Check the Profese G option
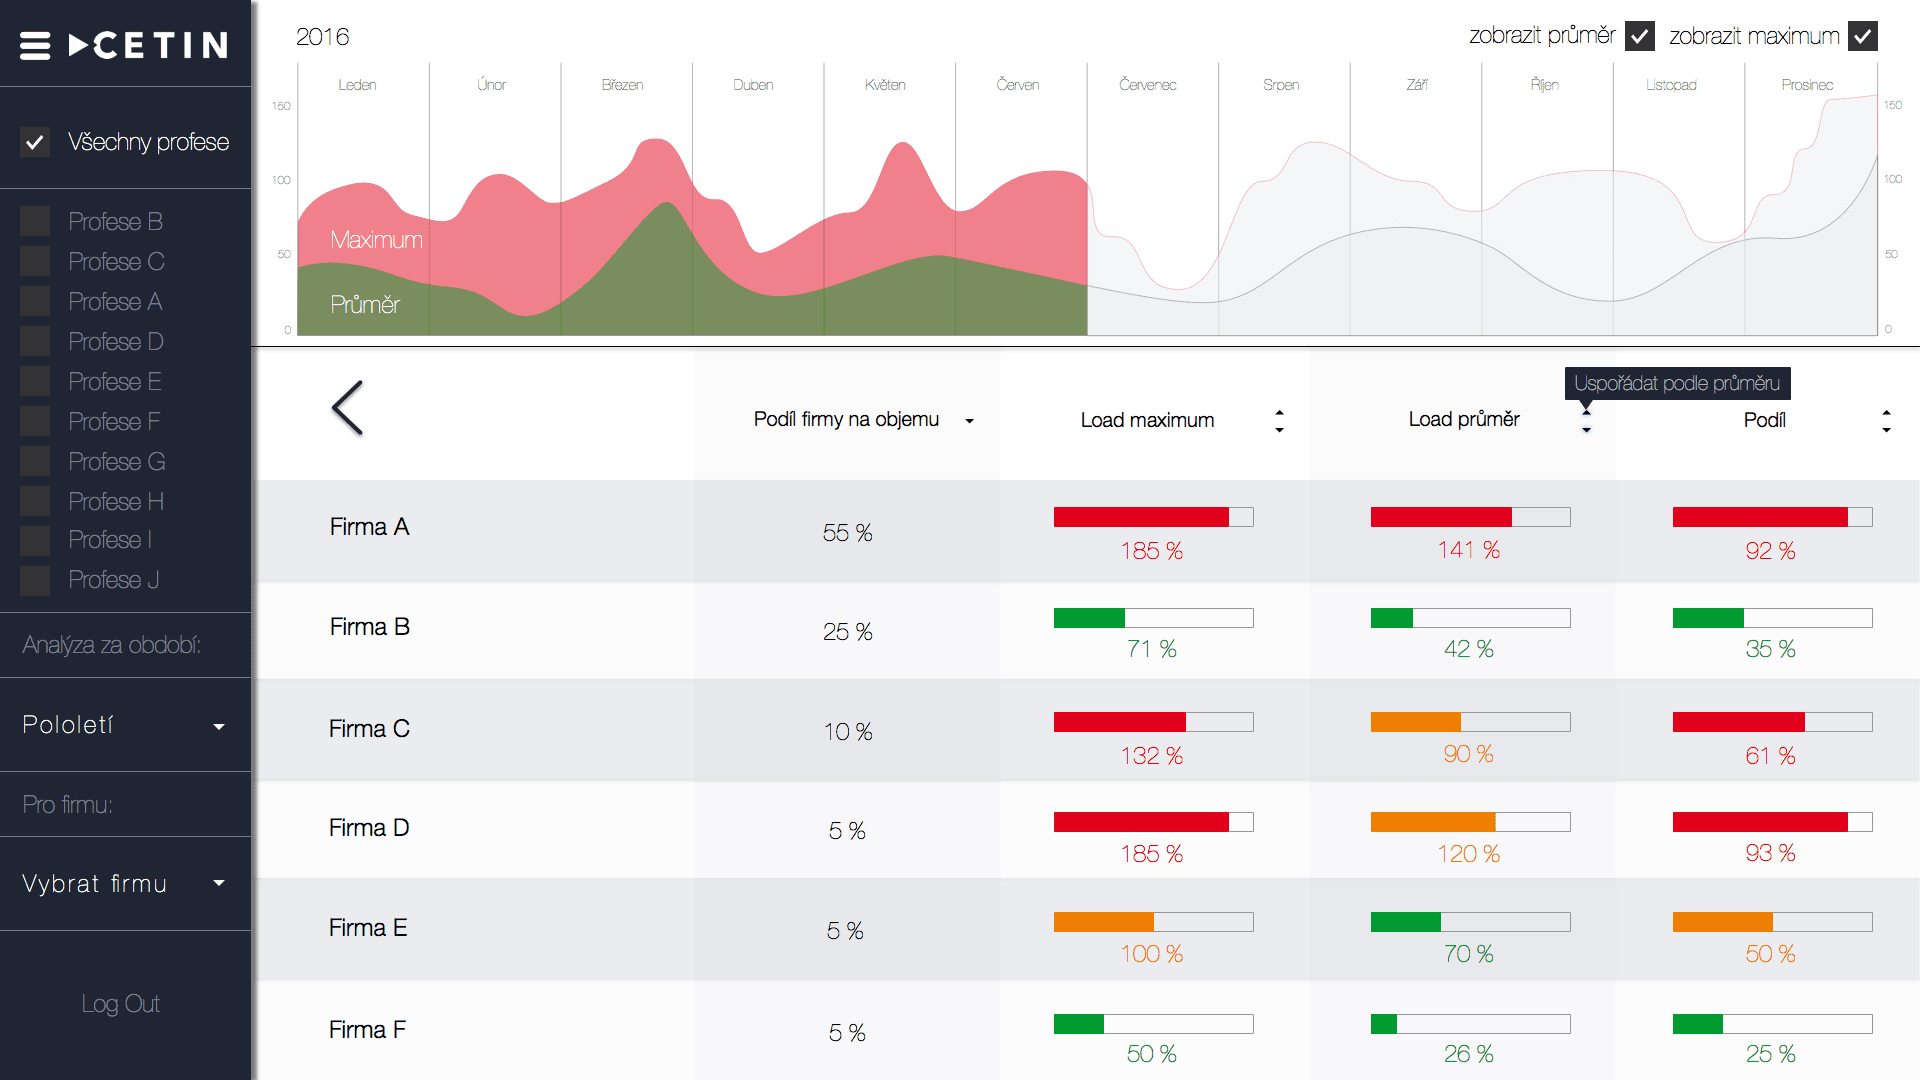This screenshot has width=1920, height=1080. (35, 461)
